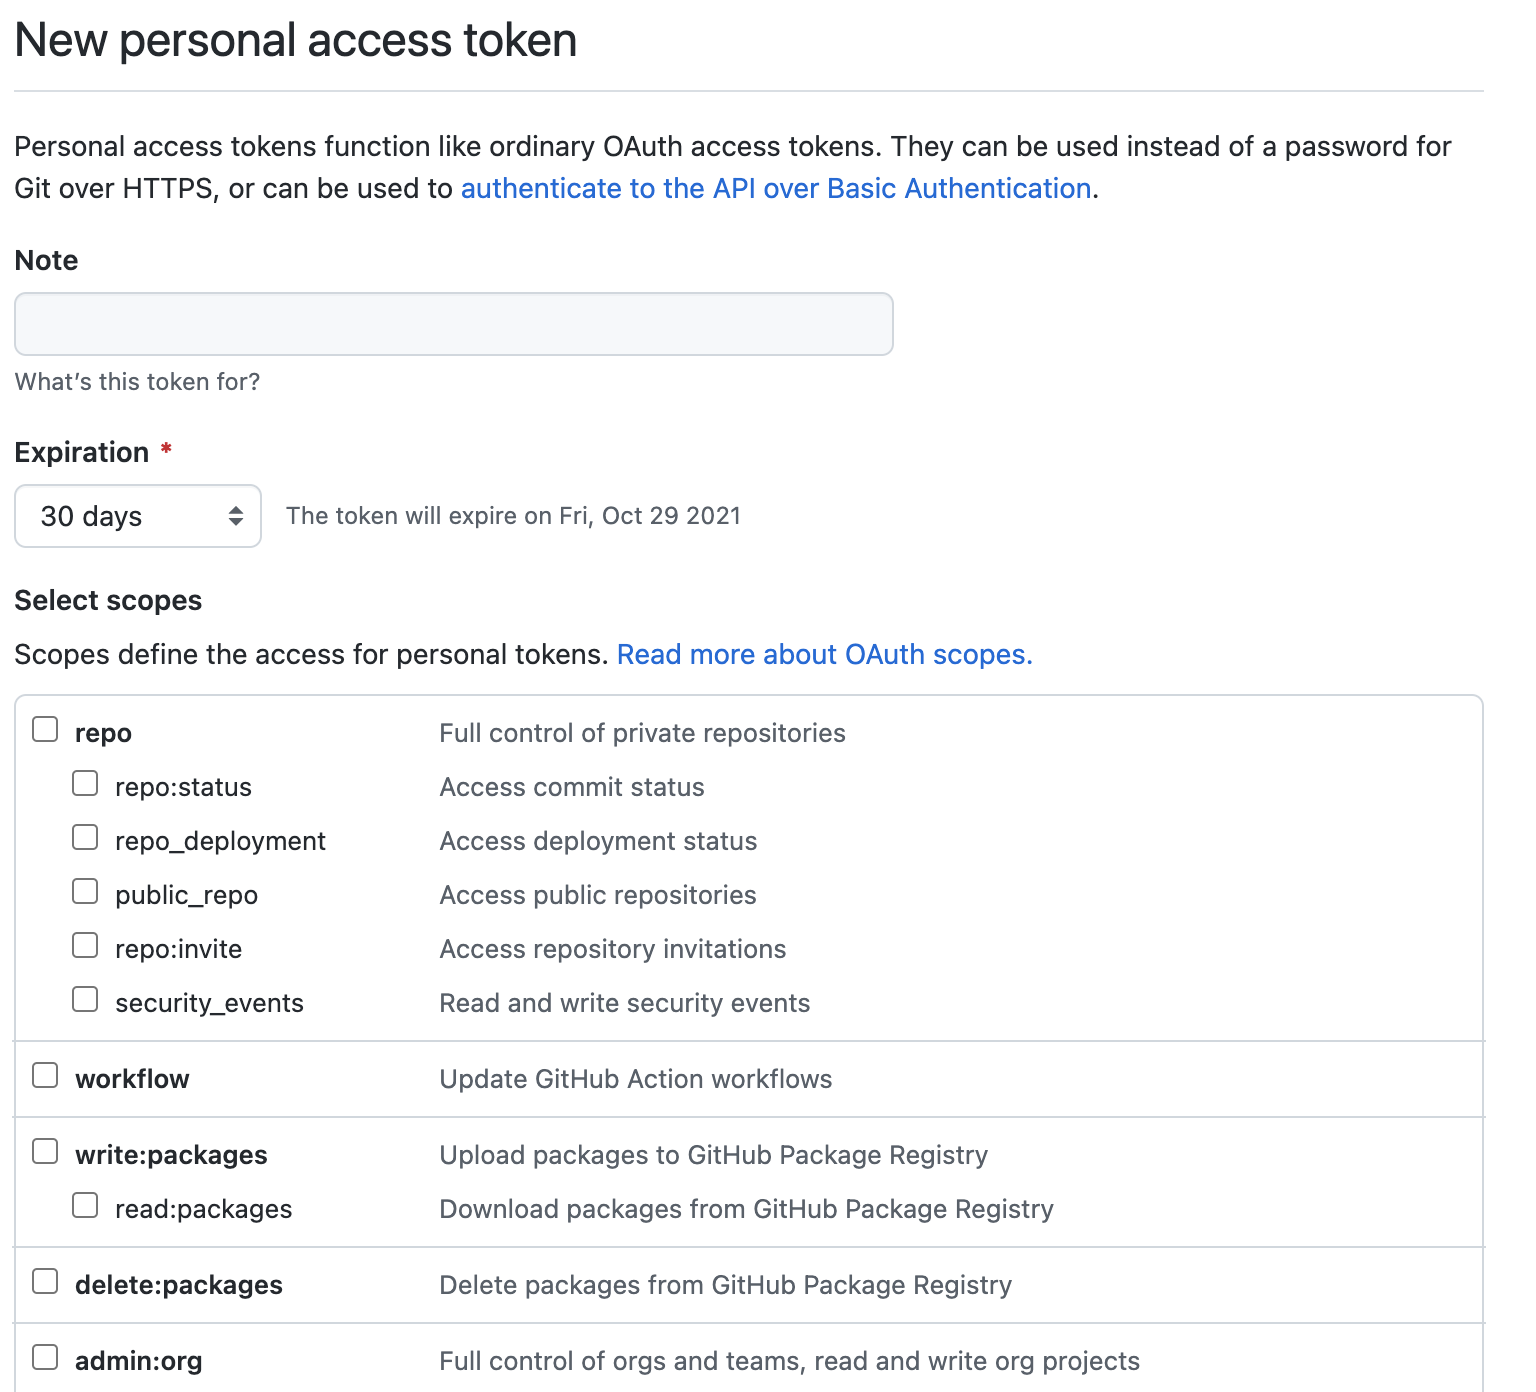Open Read more about OAuth scopes link
Image resolution: width=1536 pixels, height=1392 pixels.
pyautogui.click(x=824, y=655)
